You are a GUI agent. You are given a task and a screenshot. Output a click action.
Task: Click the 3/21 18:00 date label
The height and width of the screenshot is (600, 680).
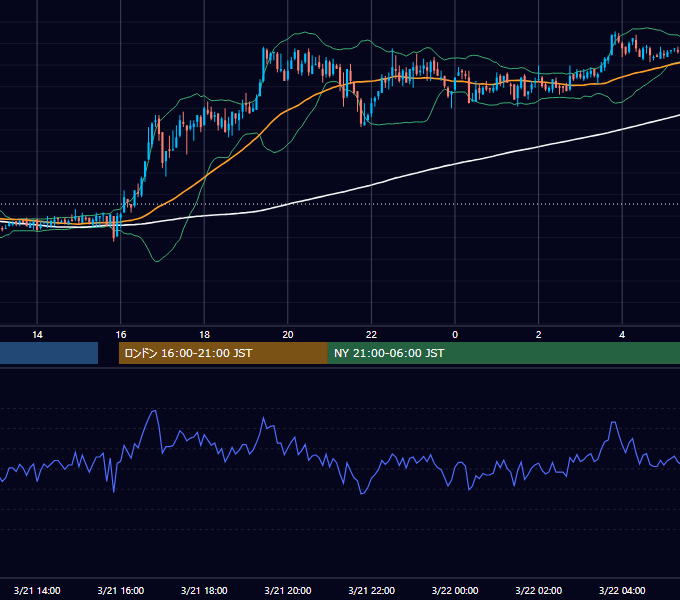[x=204, y=590]
